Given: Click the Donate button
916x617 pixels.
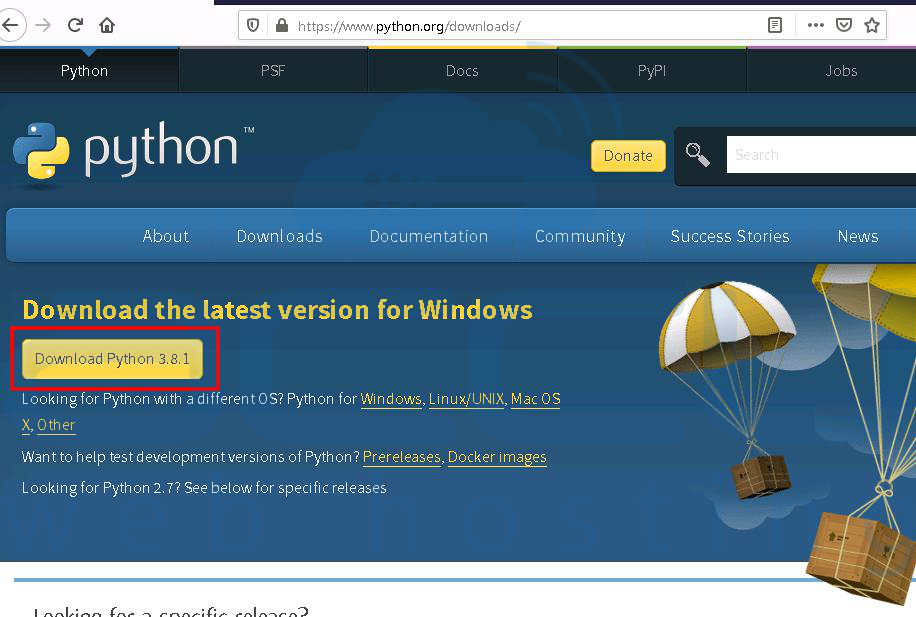Looking at the screenshot, I should (x=627, y=156).
